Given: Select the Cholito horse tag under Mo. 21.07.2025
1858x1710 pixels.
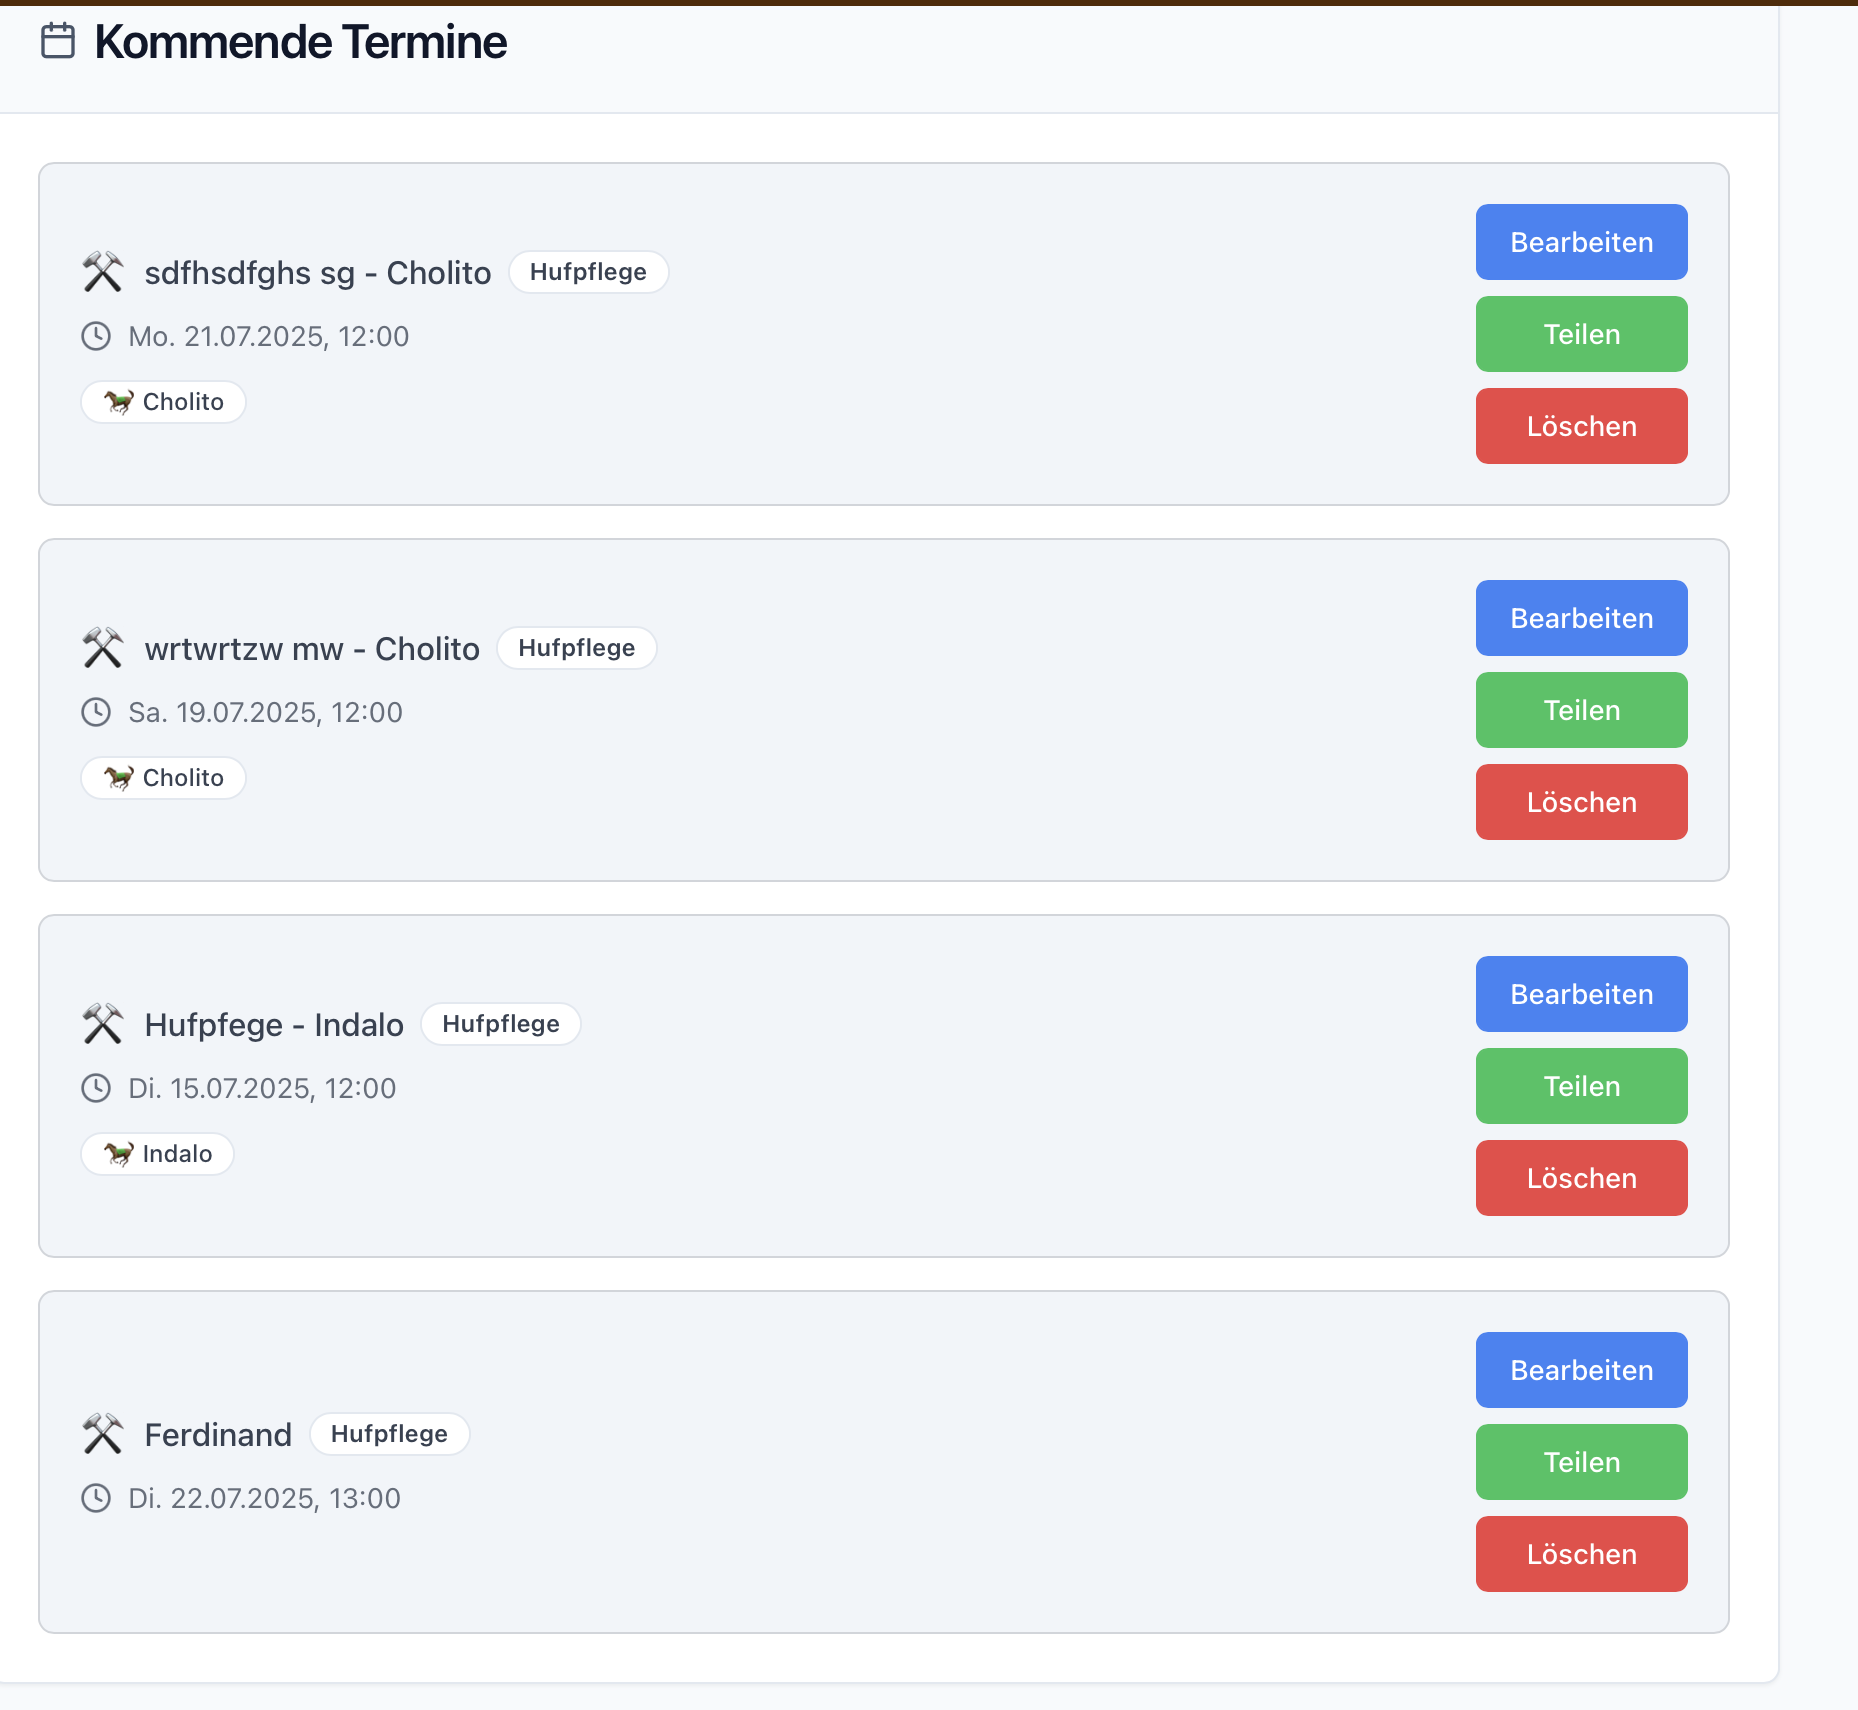Looking at the screenshot, I should click(x=164, y=402).
